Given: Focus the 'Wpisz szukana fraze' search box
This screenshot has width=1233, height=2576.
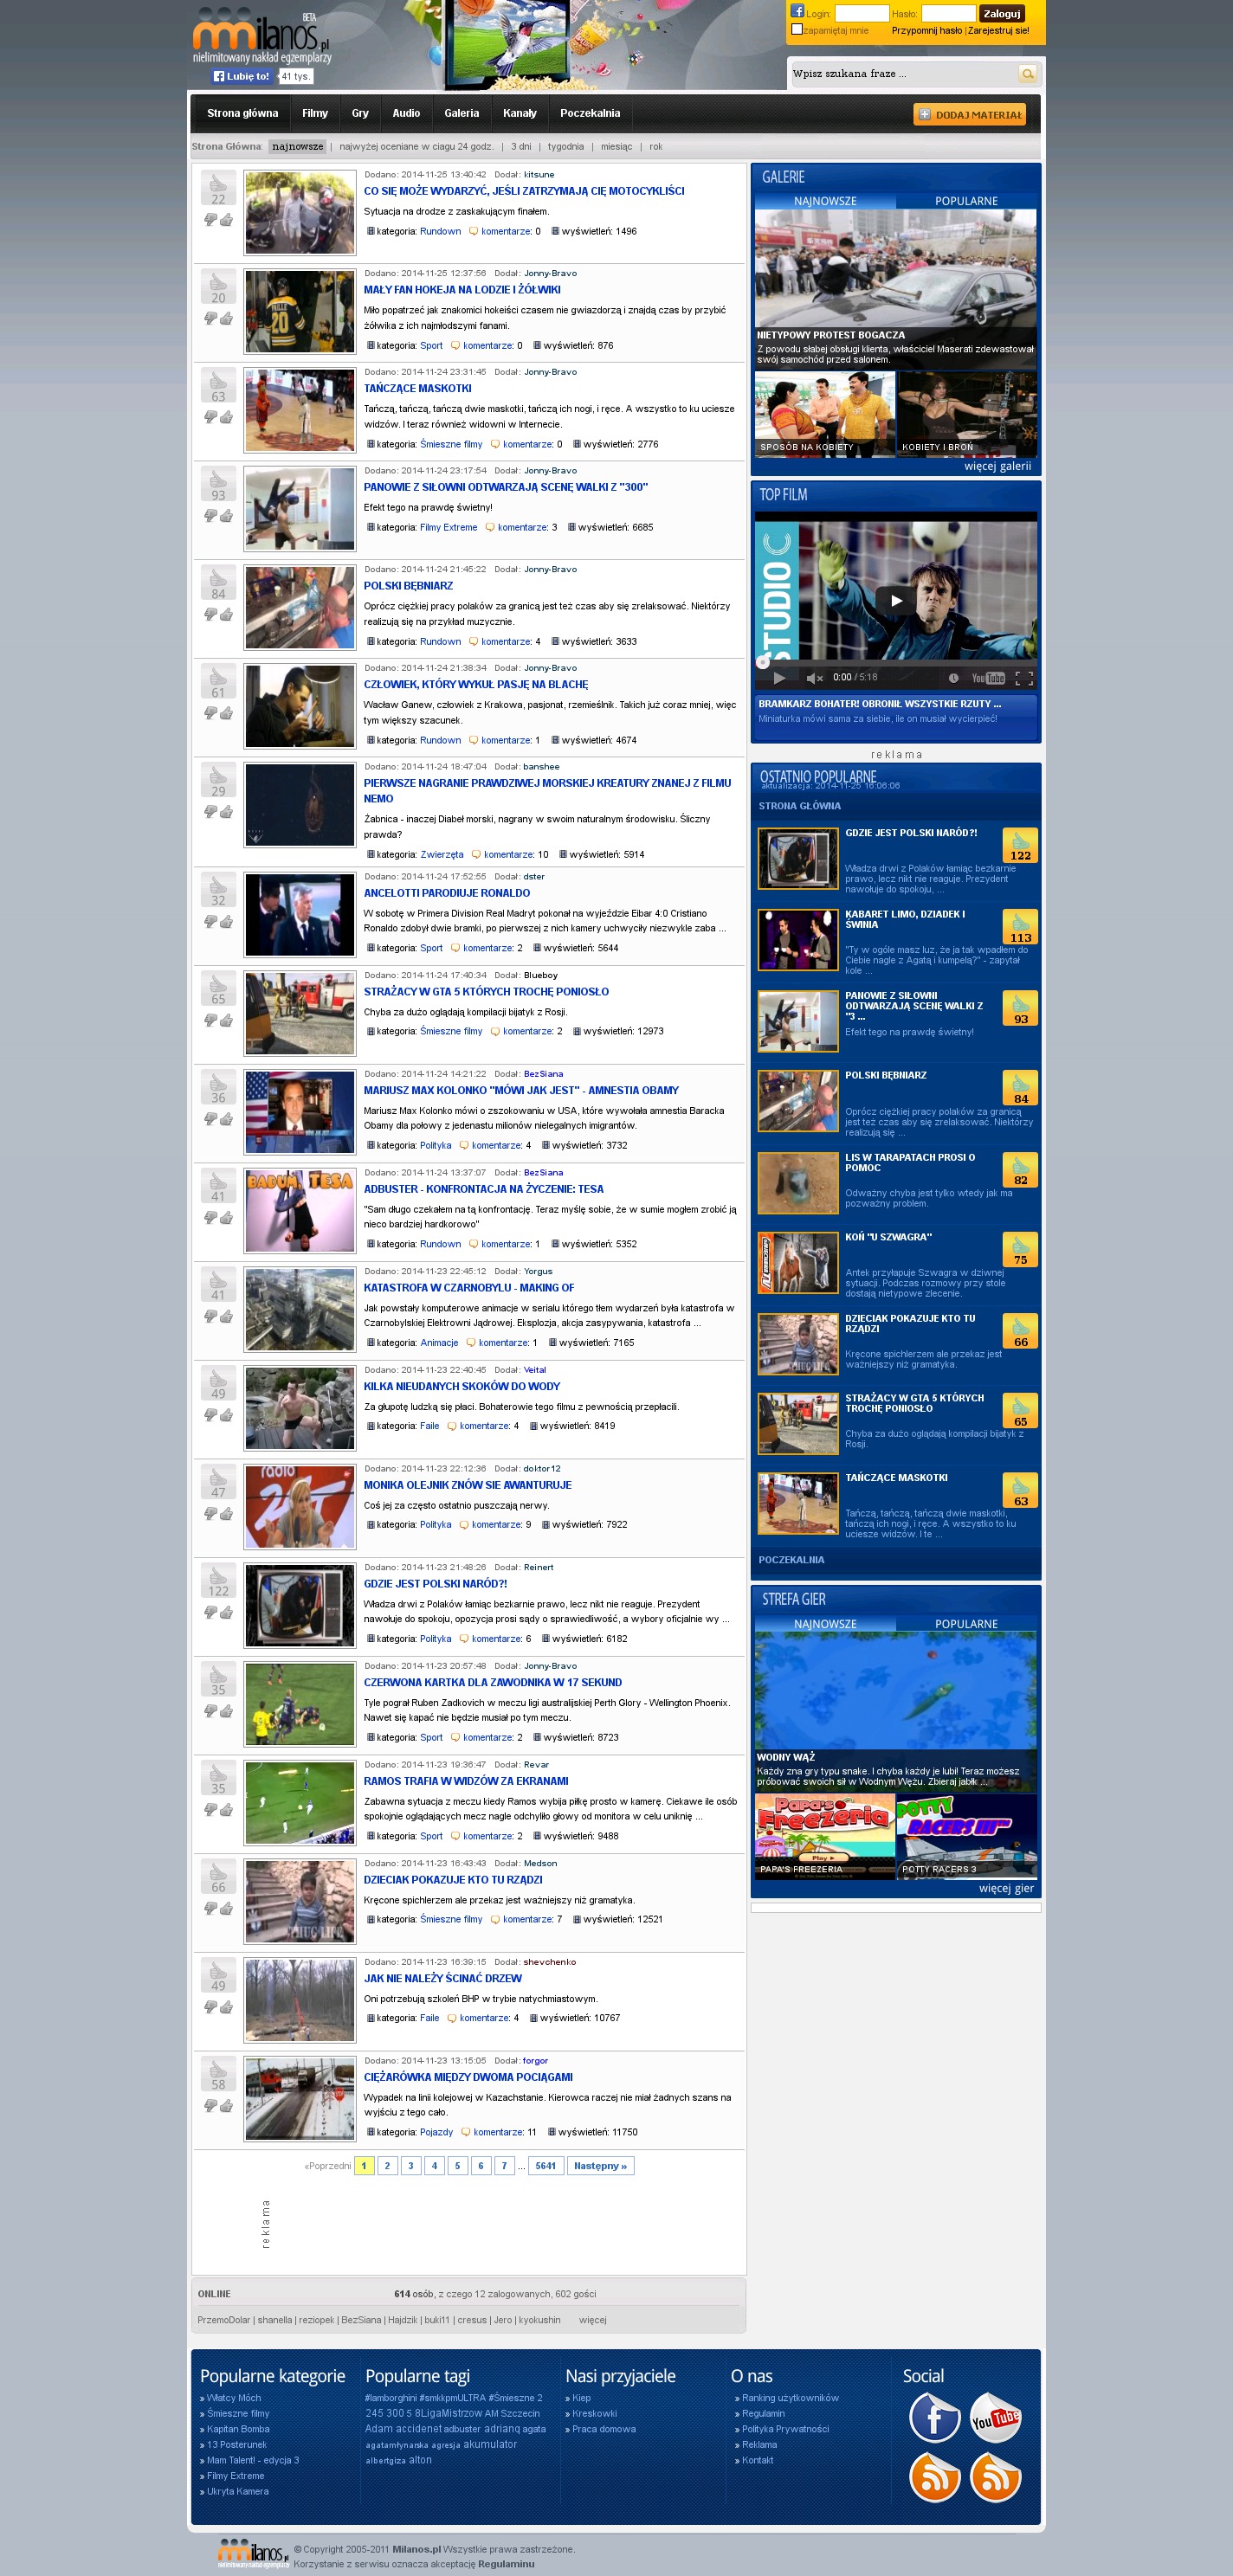Looking at the screenshot, I should 903,74.
